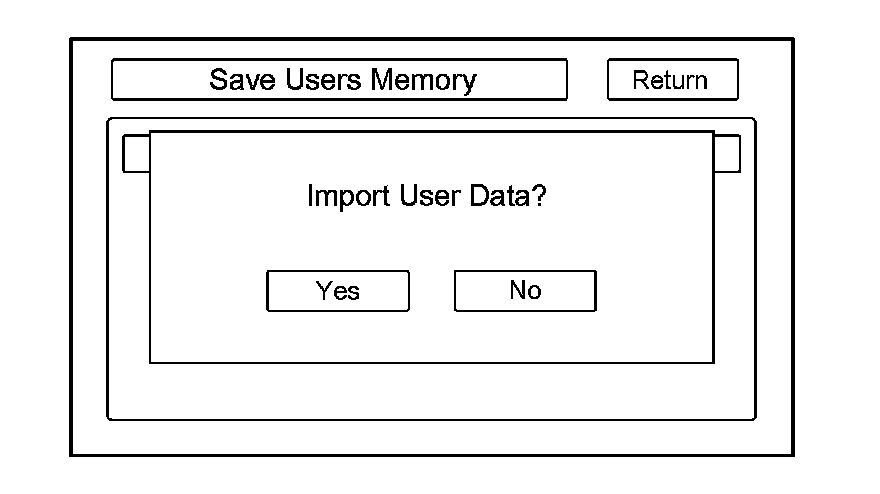880x494 pixels.
Task: Go back using the Return button
Action: click(x=672, y=80)
